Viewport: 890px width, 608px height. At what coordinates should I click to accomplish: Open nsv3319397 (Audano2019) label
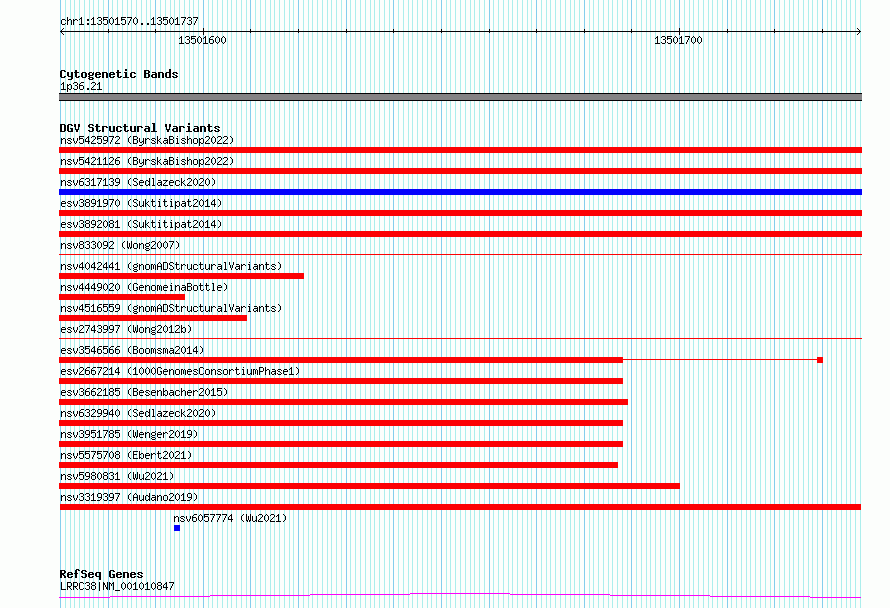tap(129, 497)
